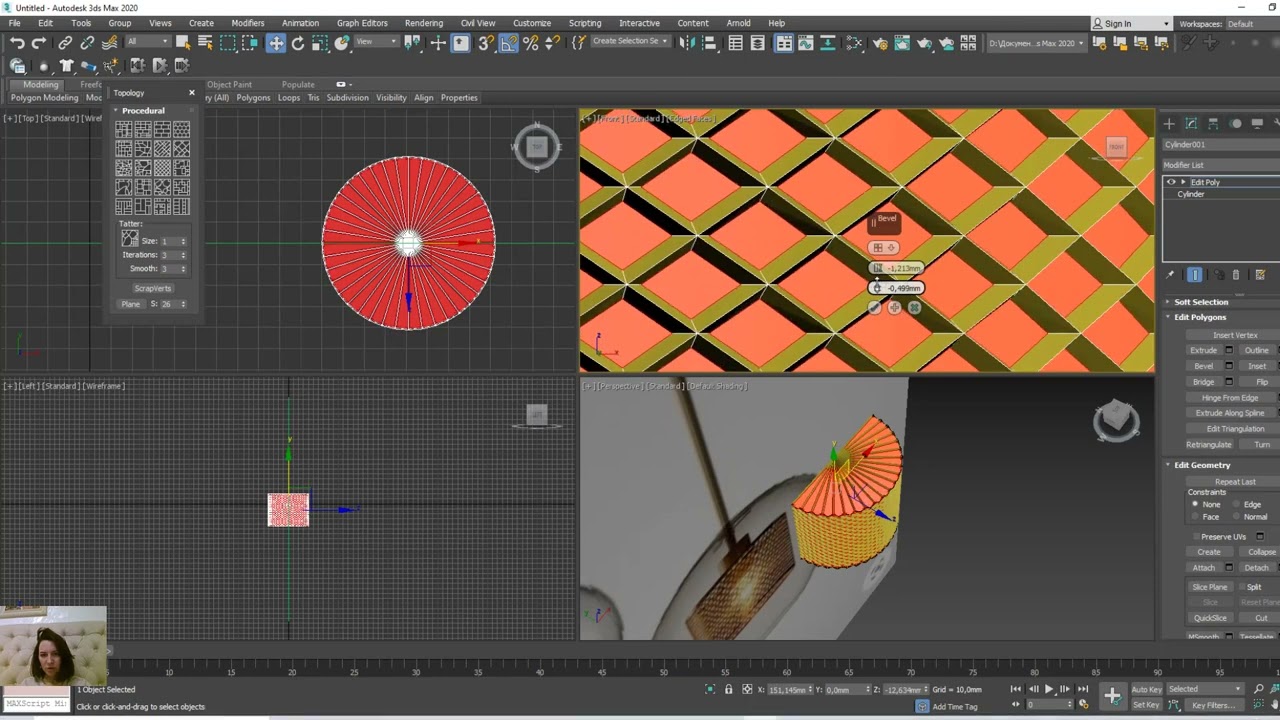
Task: Toggle visibility eye of Edit Poly modifier
Action: (x=1171, y=182)
